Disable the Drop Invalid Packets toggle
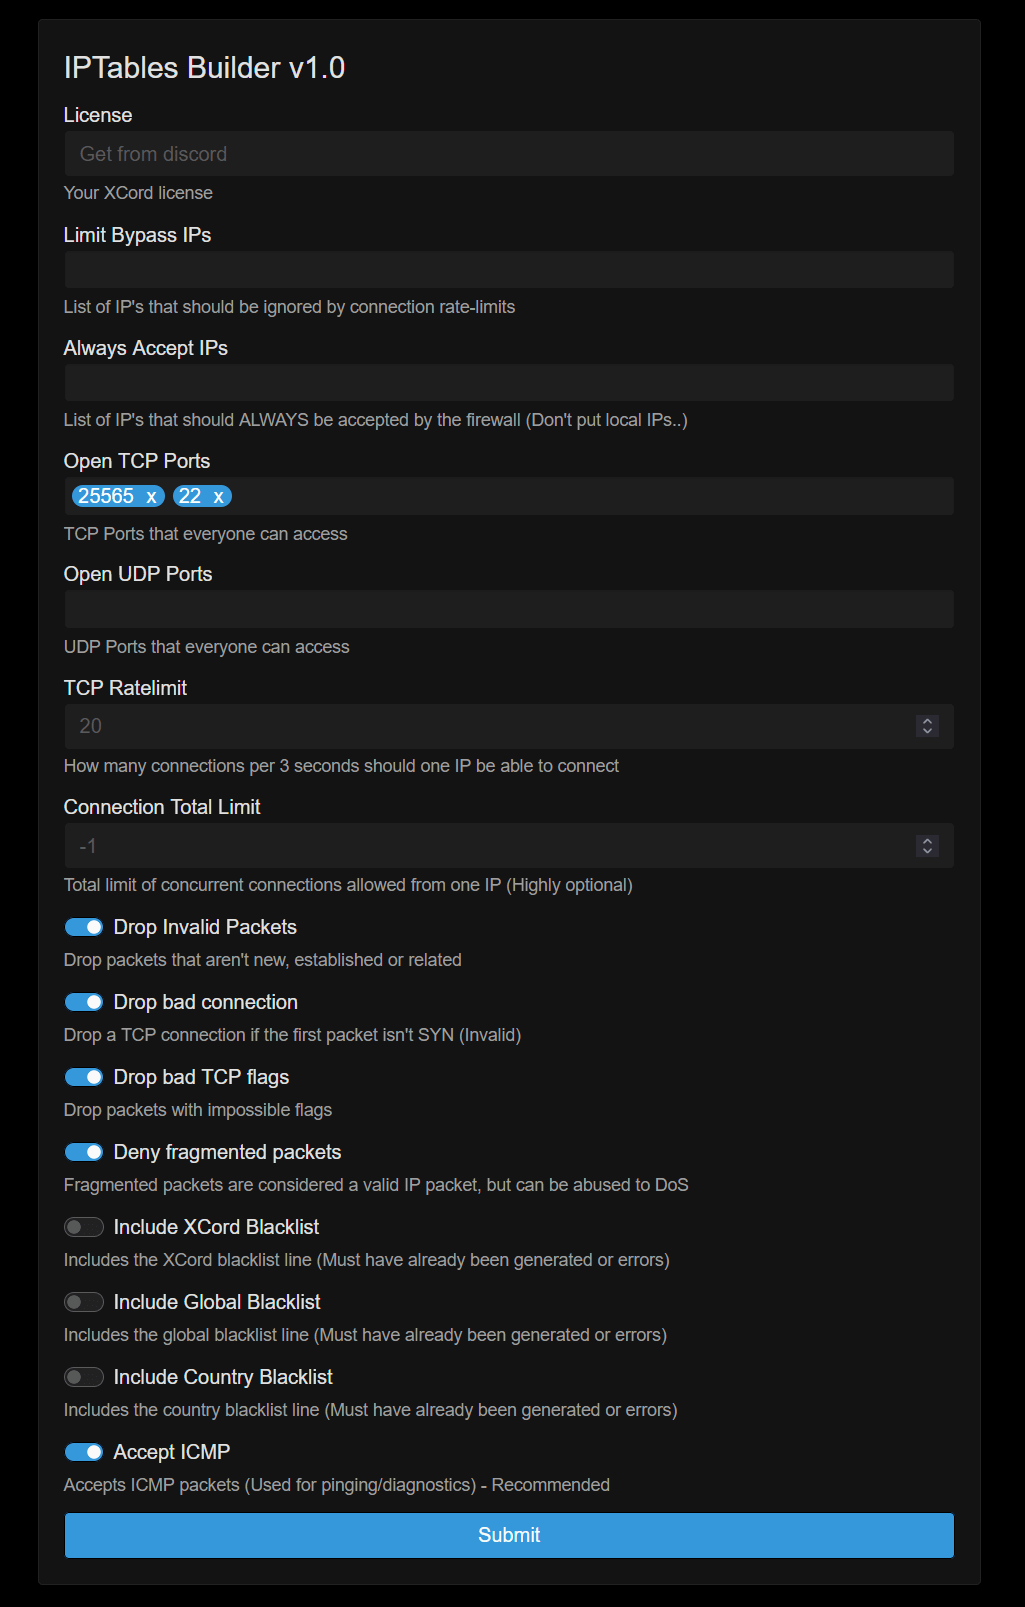The height and width of the screenshot is (1607, 1025). tap(84, 927)
